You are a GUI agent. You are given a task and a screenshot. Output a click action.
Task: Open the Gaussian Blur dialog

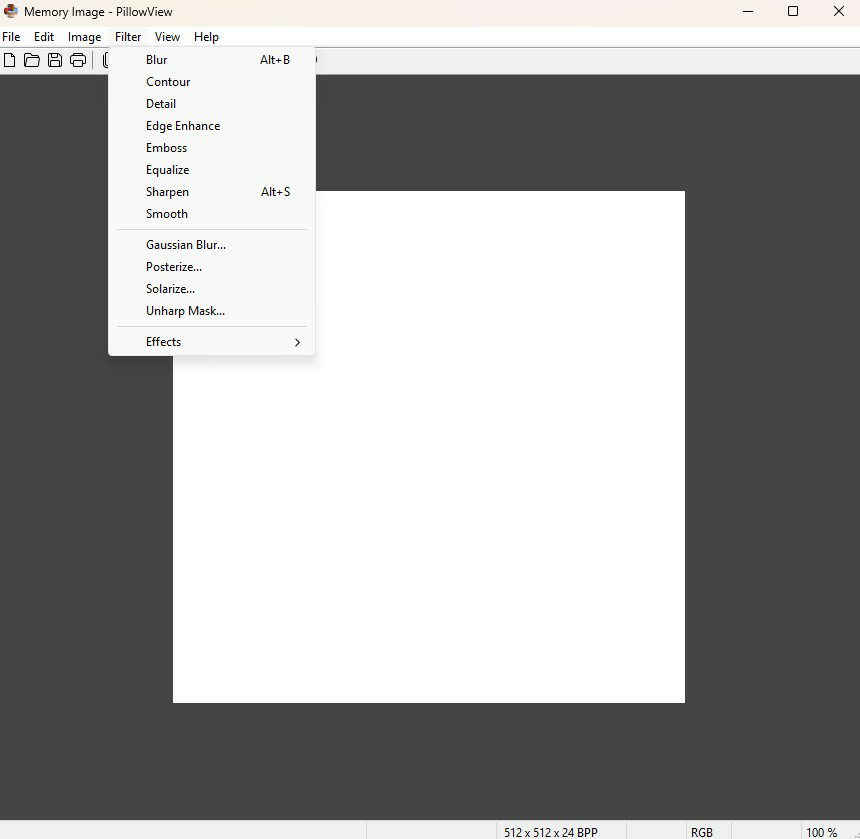point(186,245)
